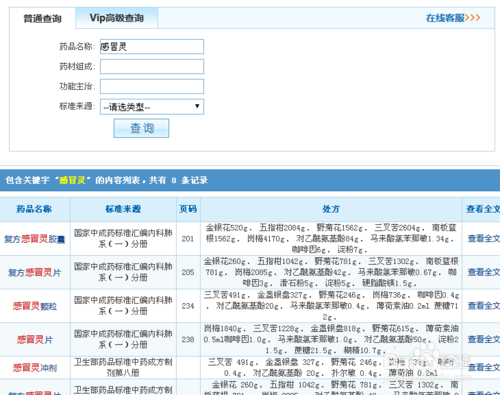
Task: Click the 感冒灵冲剂 source 卫生部药品标准中药成方制剂第八册
Action: (x=123, y=367)
